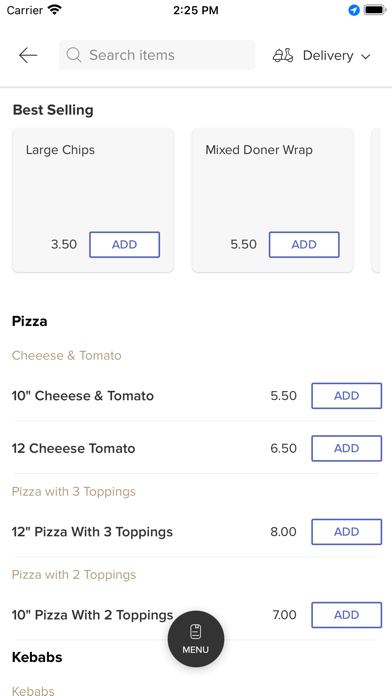392x696 pixels.
Task: Focus the Search items field
Action: (x=157, y=55)
